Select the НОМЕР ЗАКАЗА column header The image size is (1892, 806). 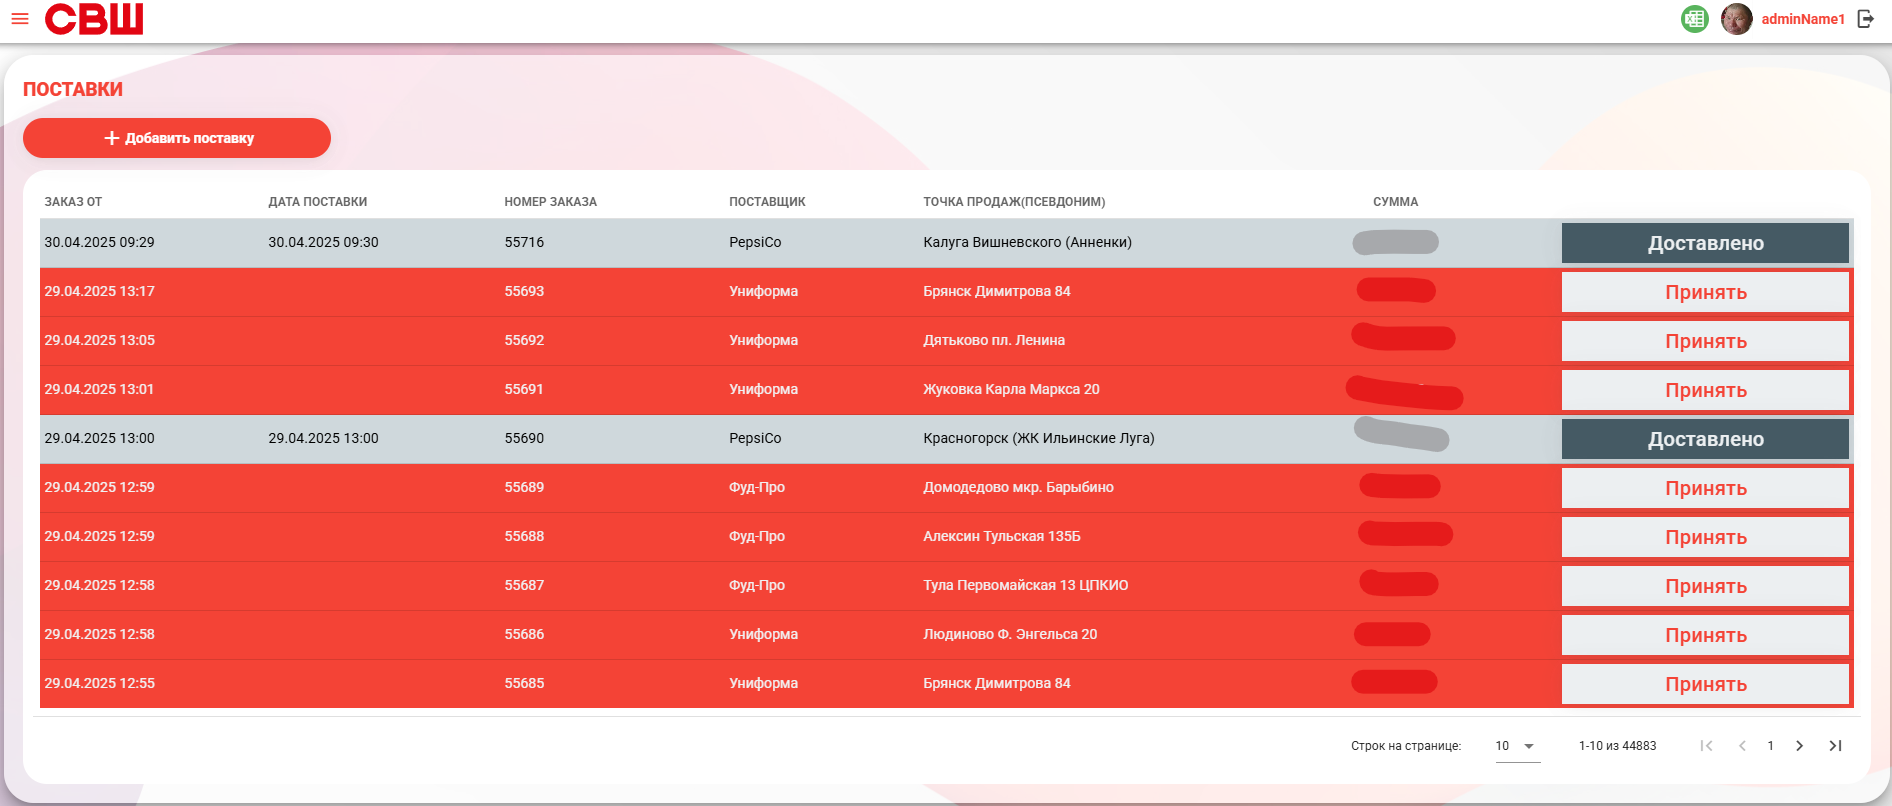point(551,202)
